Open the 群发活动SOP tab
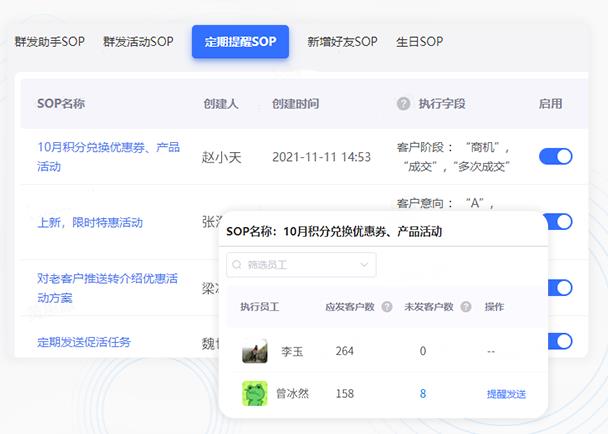This screenshot has height=434, width=608. coord(138,42)
